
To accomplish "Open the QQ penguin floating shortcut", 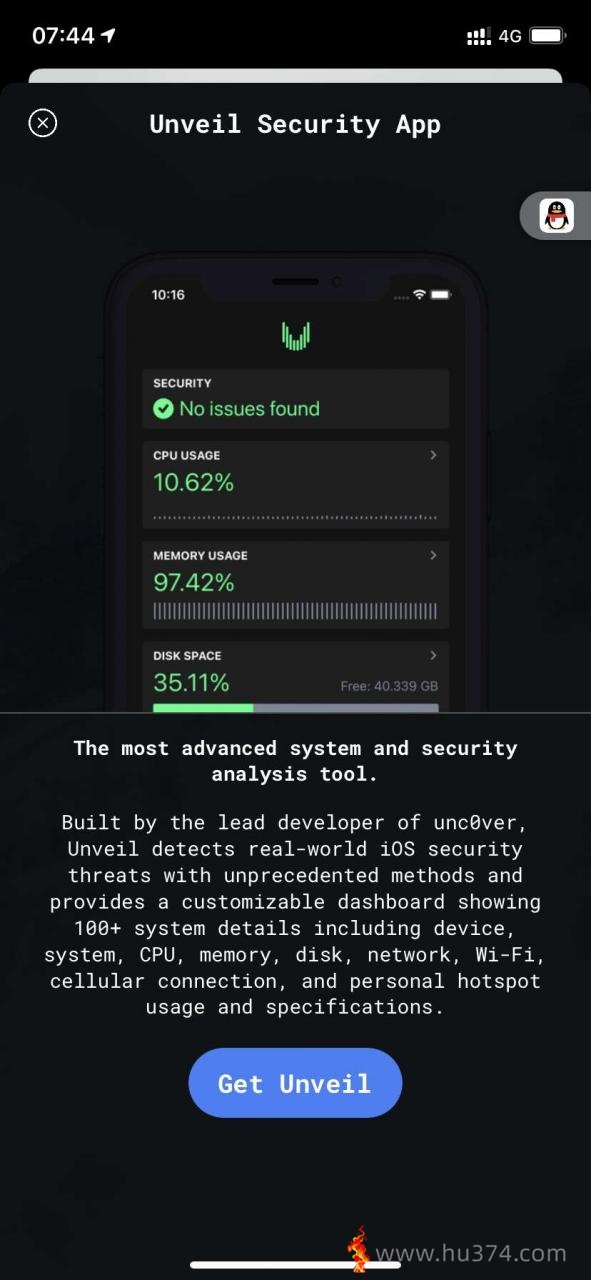I will [557, 216].
